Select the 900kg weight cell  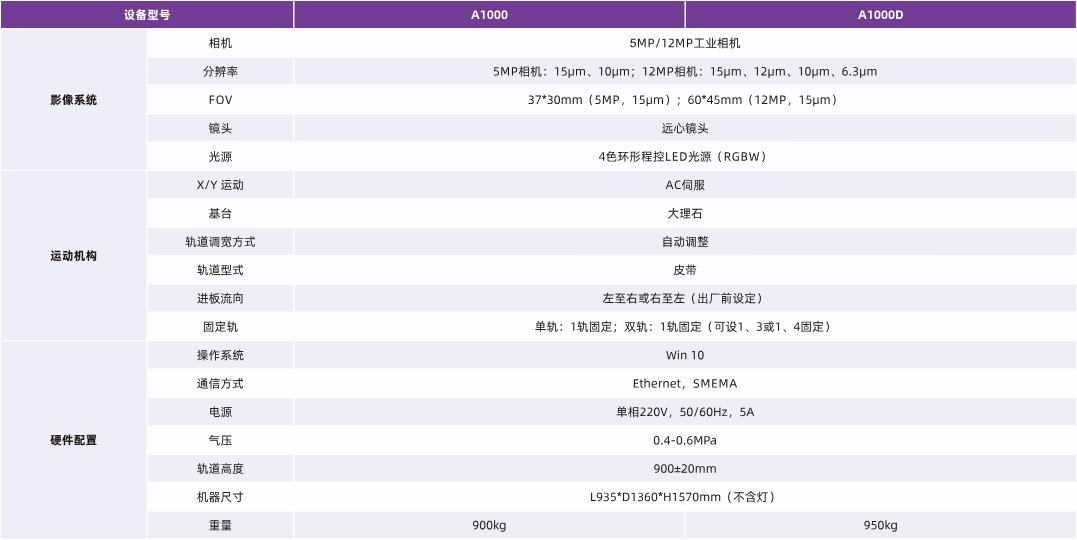[488, 525]
